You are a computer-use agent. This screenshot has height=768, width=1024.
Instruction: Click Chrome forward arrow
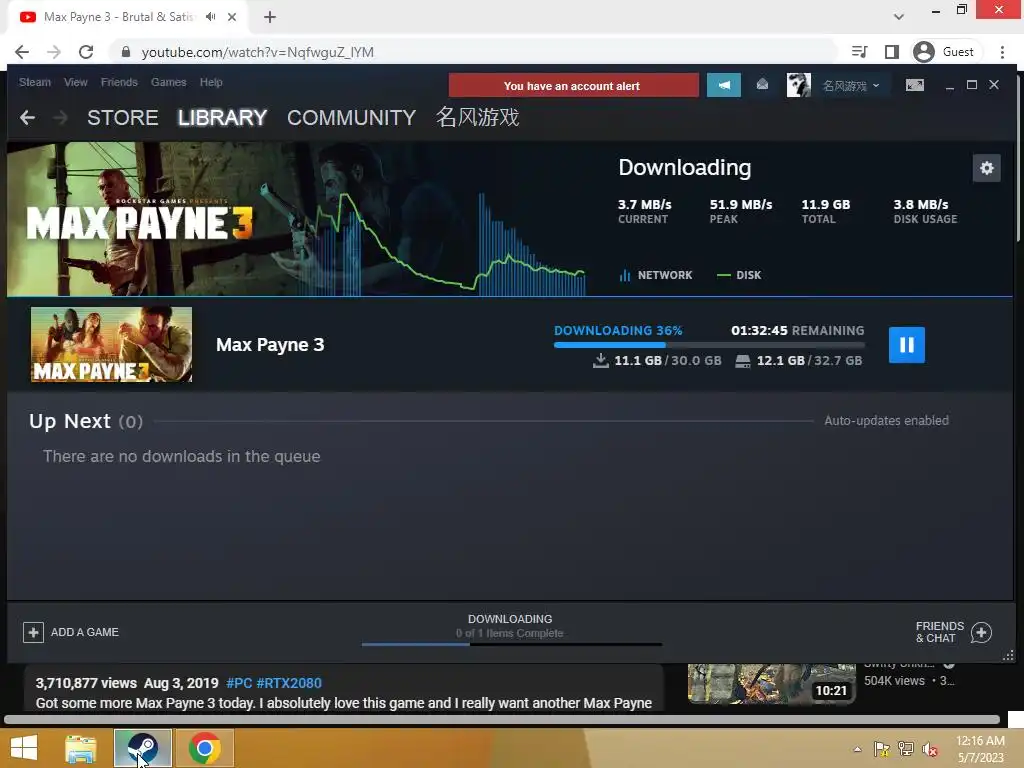click(54, 52)
